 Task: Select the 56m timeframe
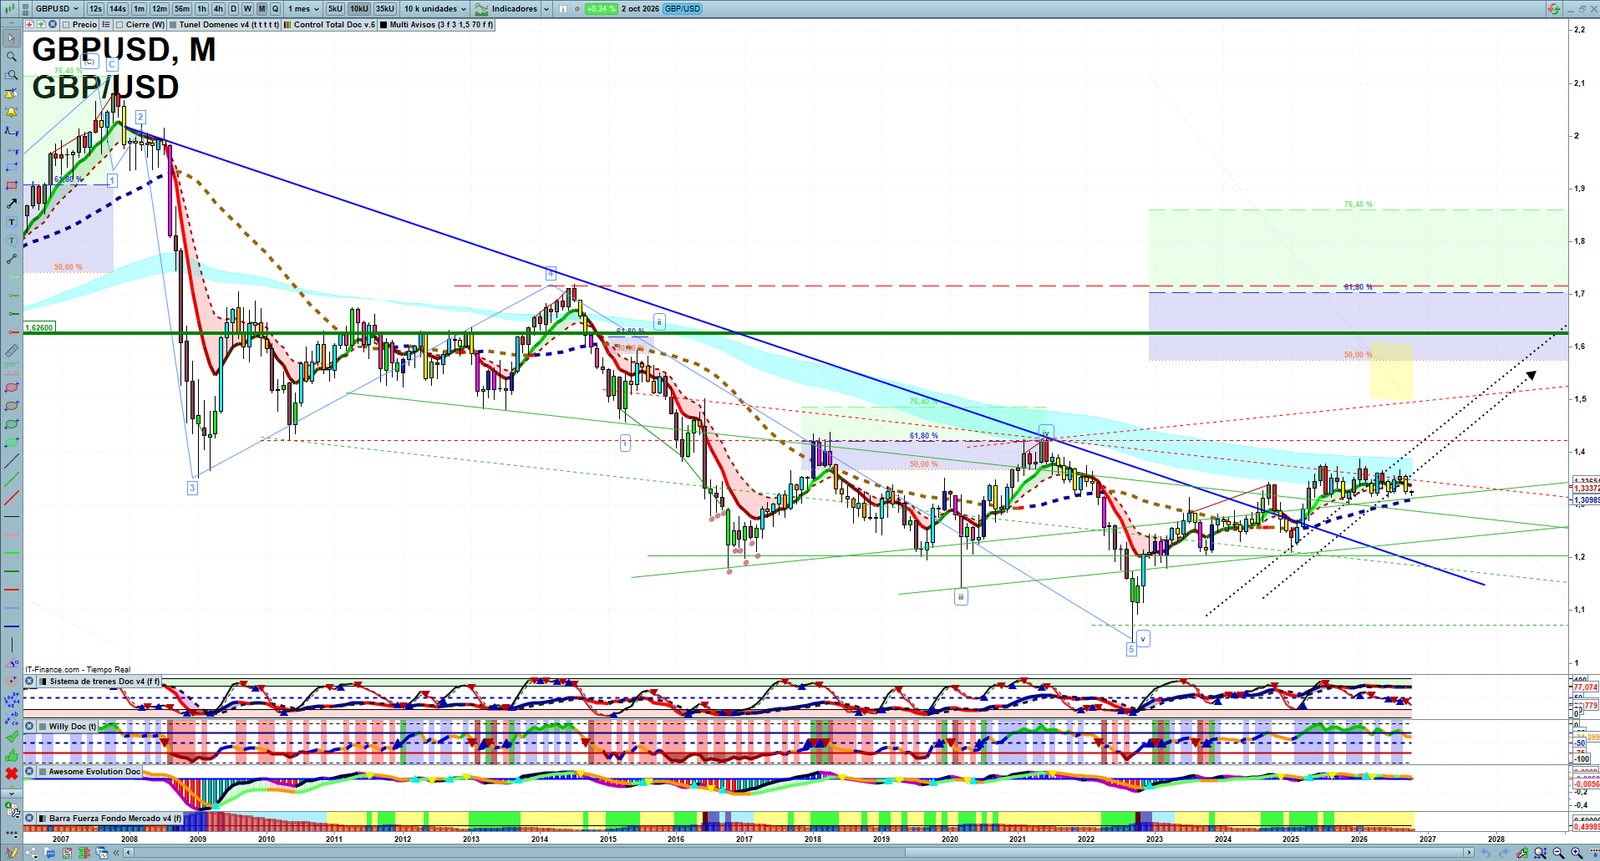[182, 9]
